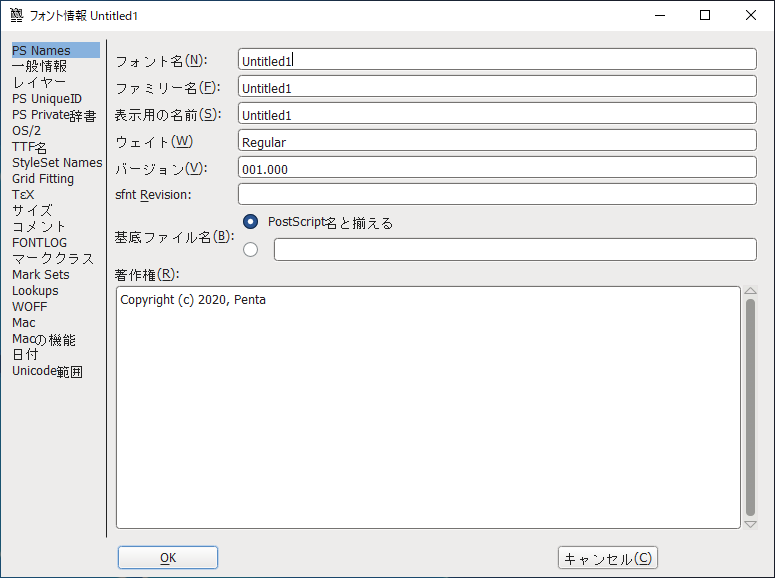This screenshot has width=775, height=578.
Task: Open the Grid Fitting section
Action: (x=43, y=178)
